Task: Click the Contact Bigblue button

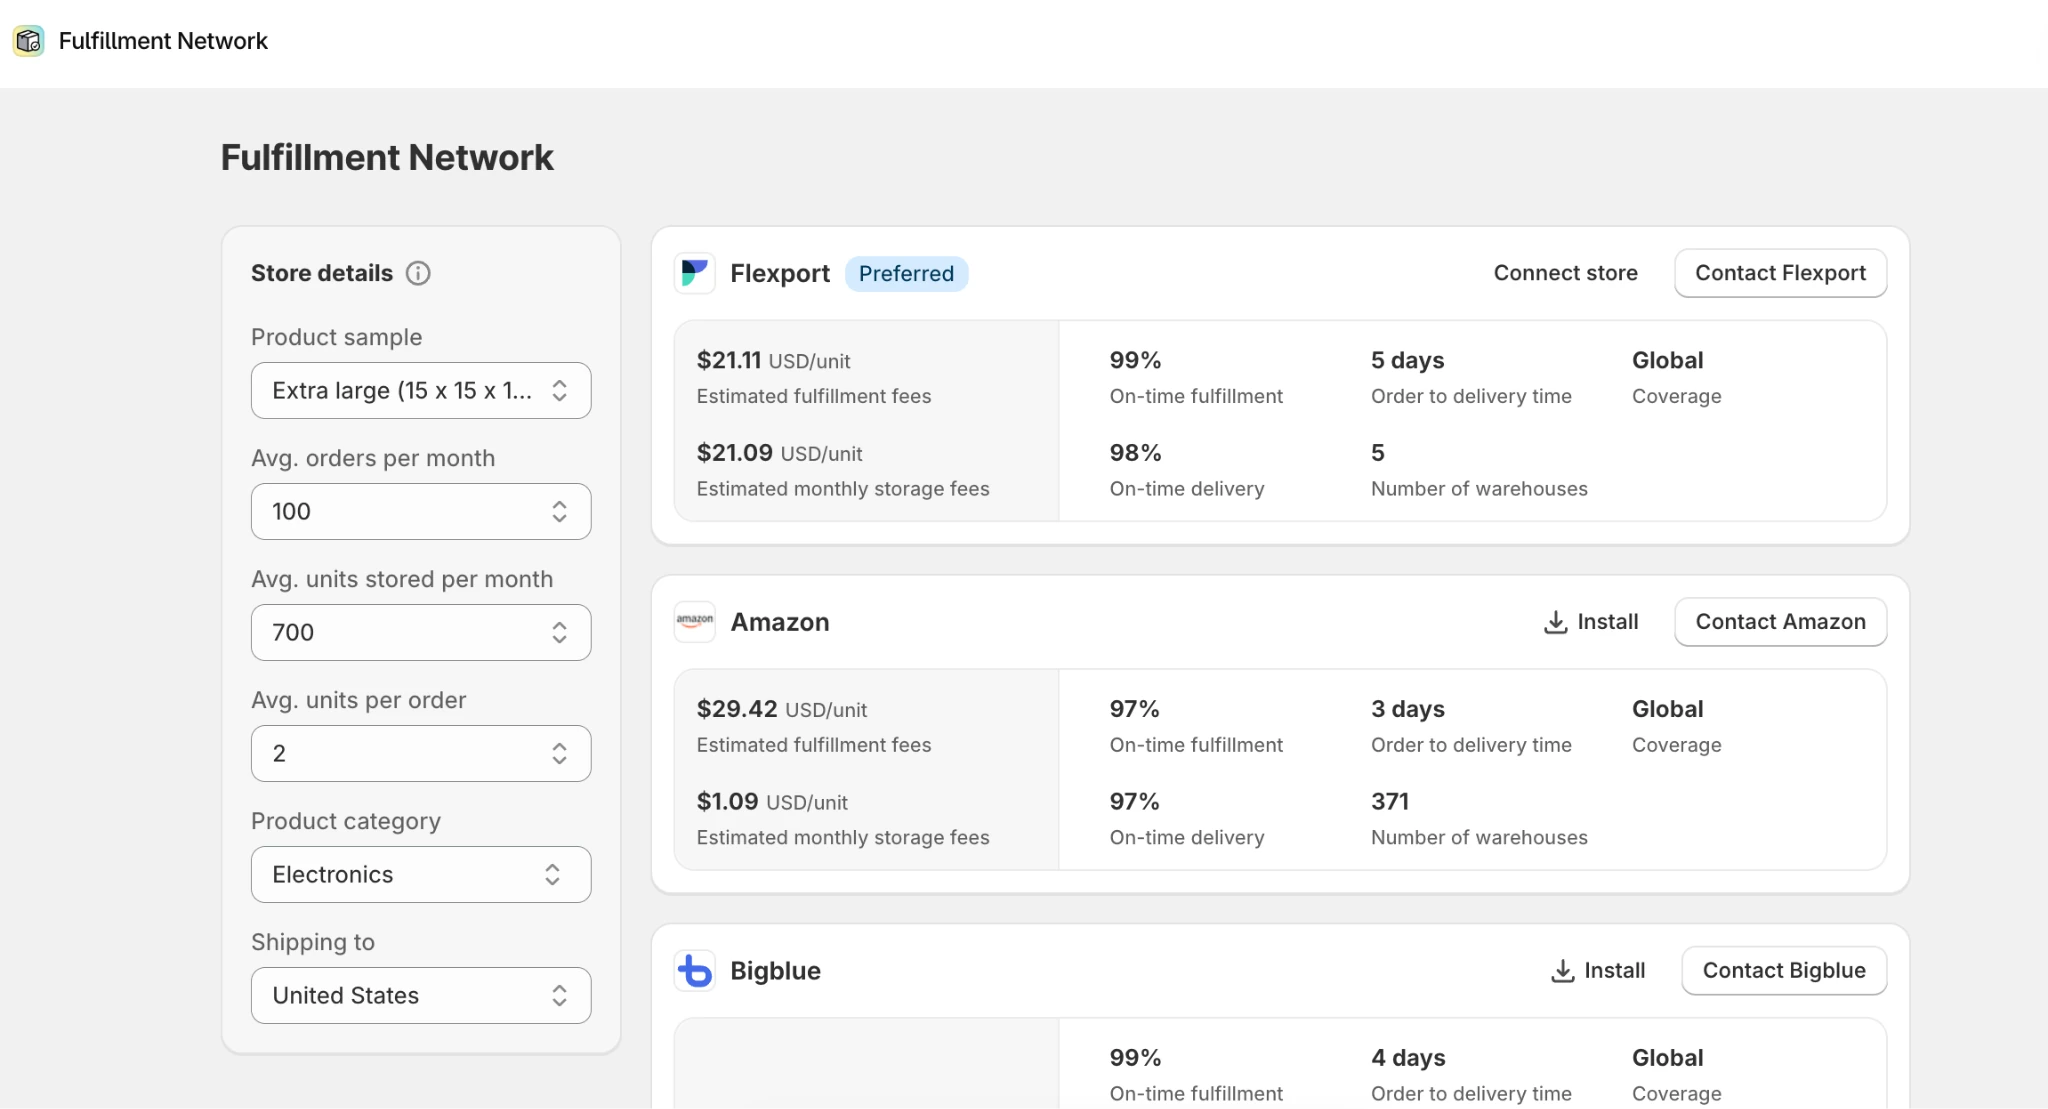Action: tap(1784, 970)
